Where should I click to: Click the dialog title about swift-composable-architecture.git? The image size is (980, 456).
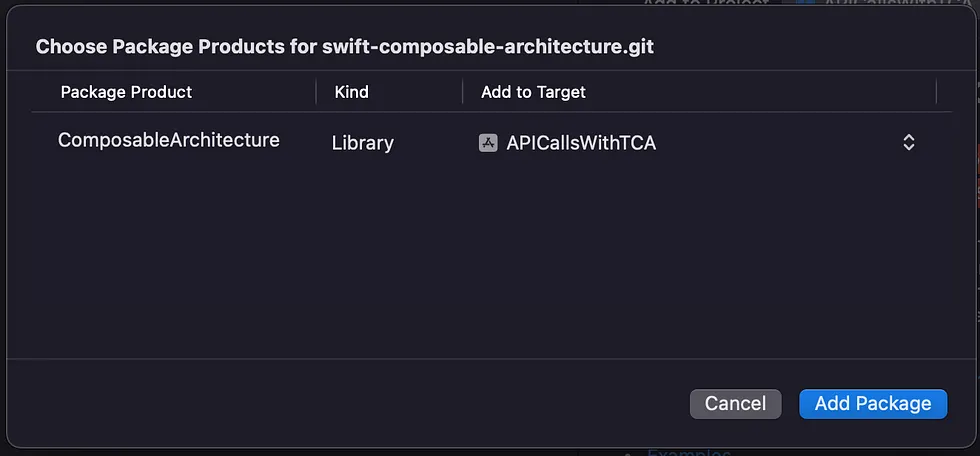[x=344, y=47]
